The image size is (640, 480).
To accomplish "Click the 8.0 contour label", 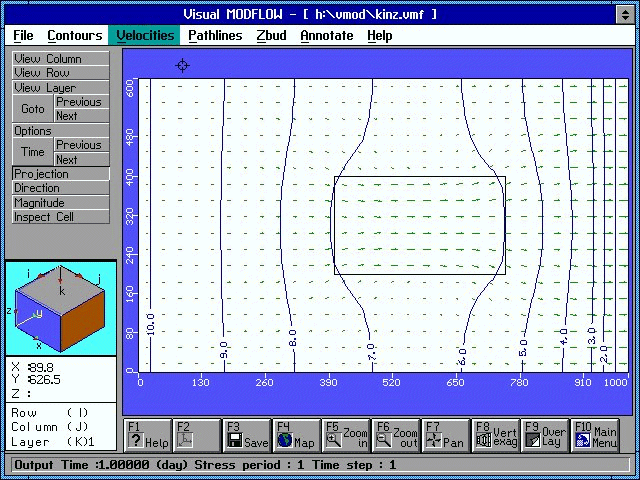I will (x=293, y=338).
